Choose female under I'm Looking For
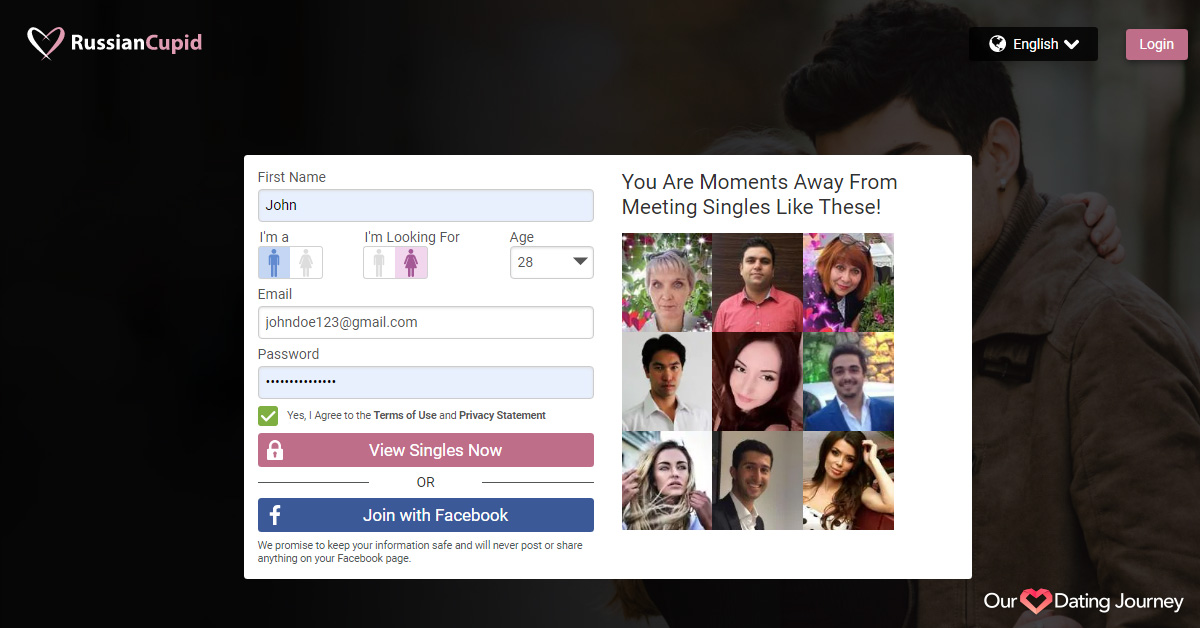Viewport: 1200px width, 628px height. [x=411, y=262]
